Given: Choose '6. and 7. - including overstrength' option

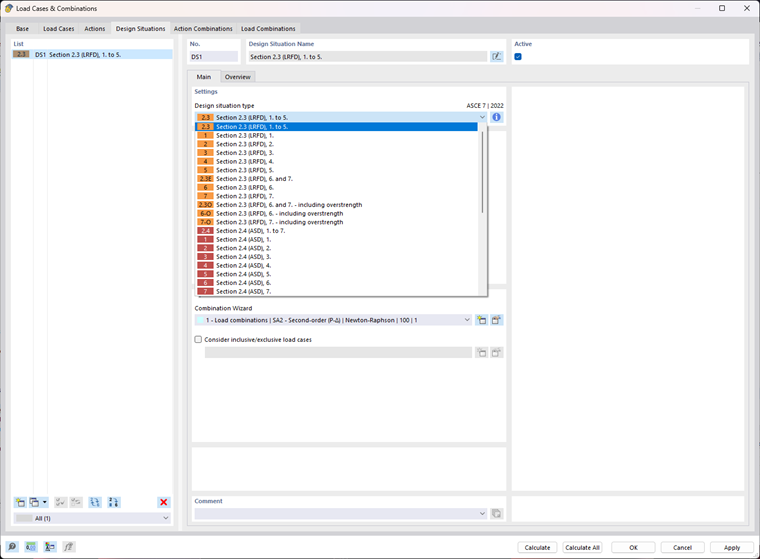Looking at the screenshot, I should [x=336, y=205].
